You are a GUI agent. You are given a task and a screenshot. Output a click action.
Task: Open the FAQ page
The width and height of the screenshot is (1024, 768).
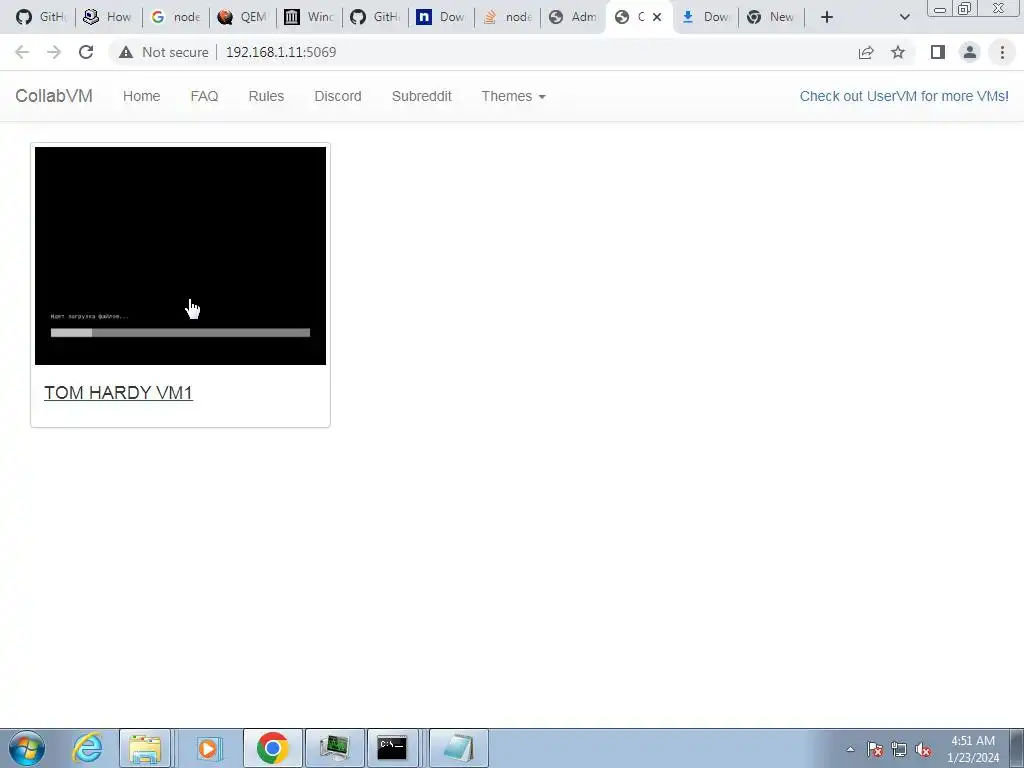coord(204,96)
